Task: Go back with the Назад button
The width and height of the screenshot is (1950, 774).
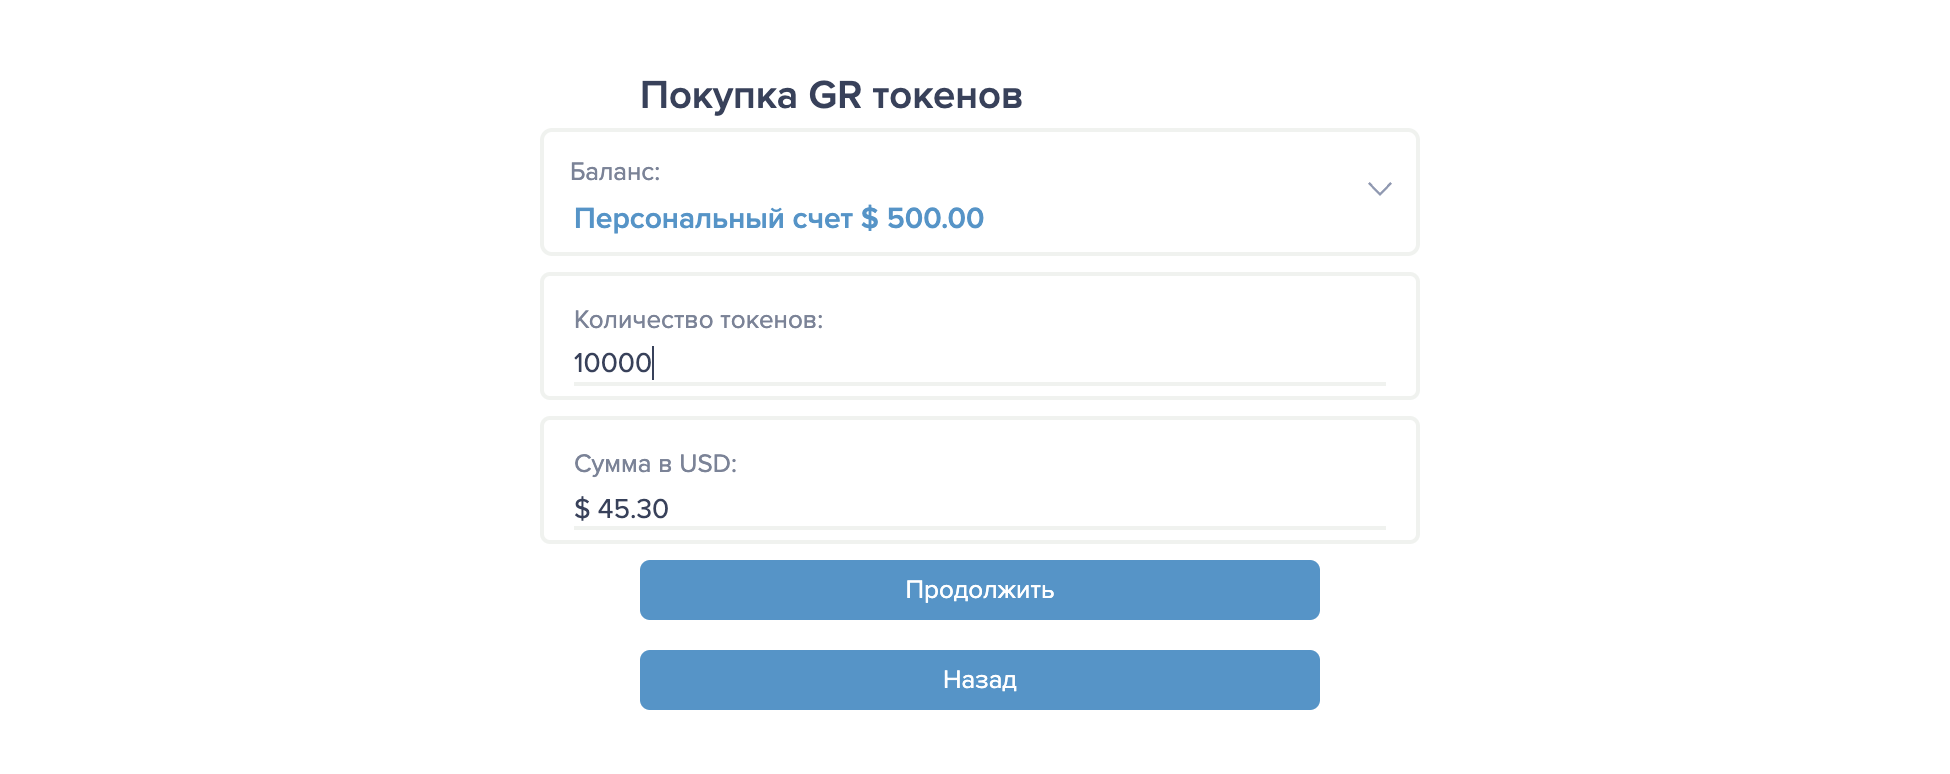Action: click(x=979, y=680)
